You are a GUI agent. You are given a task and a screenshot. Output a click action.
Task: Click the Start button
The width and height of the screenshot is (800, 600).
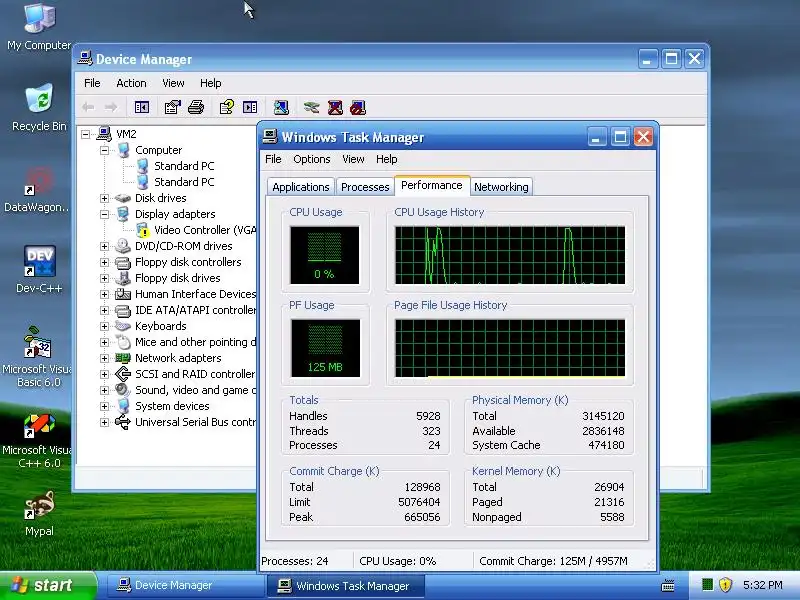click(x=48, y=585)
